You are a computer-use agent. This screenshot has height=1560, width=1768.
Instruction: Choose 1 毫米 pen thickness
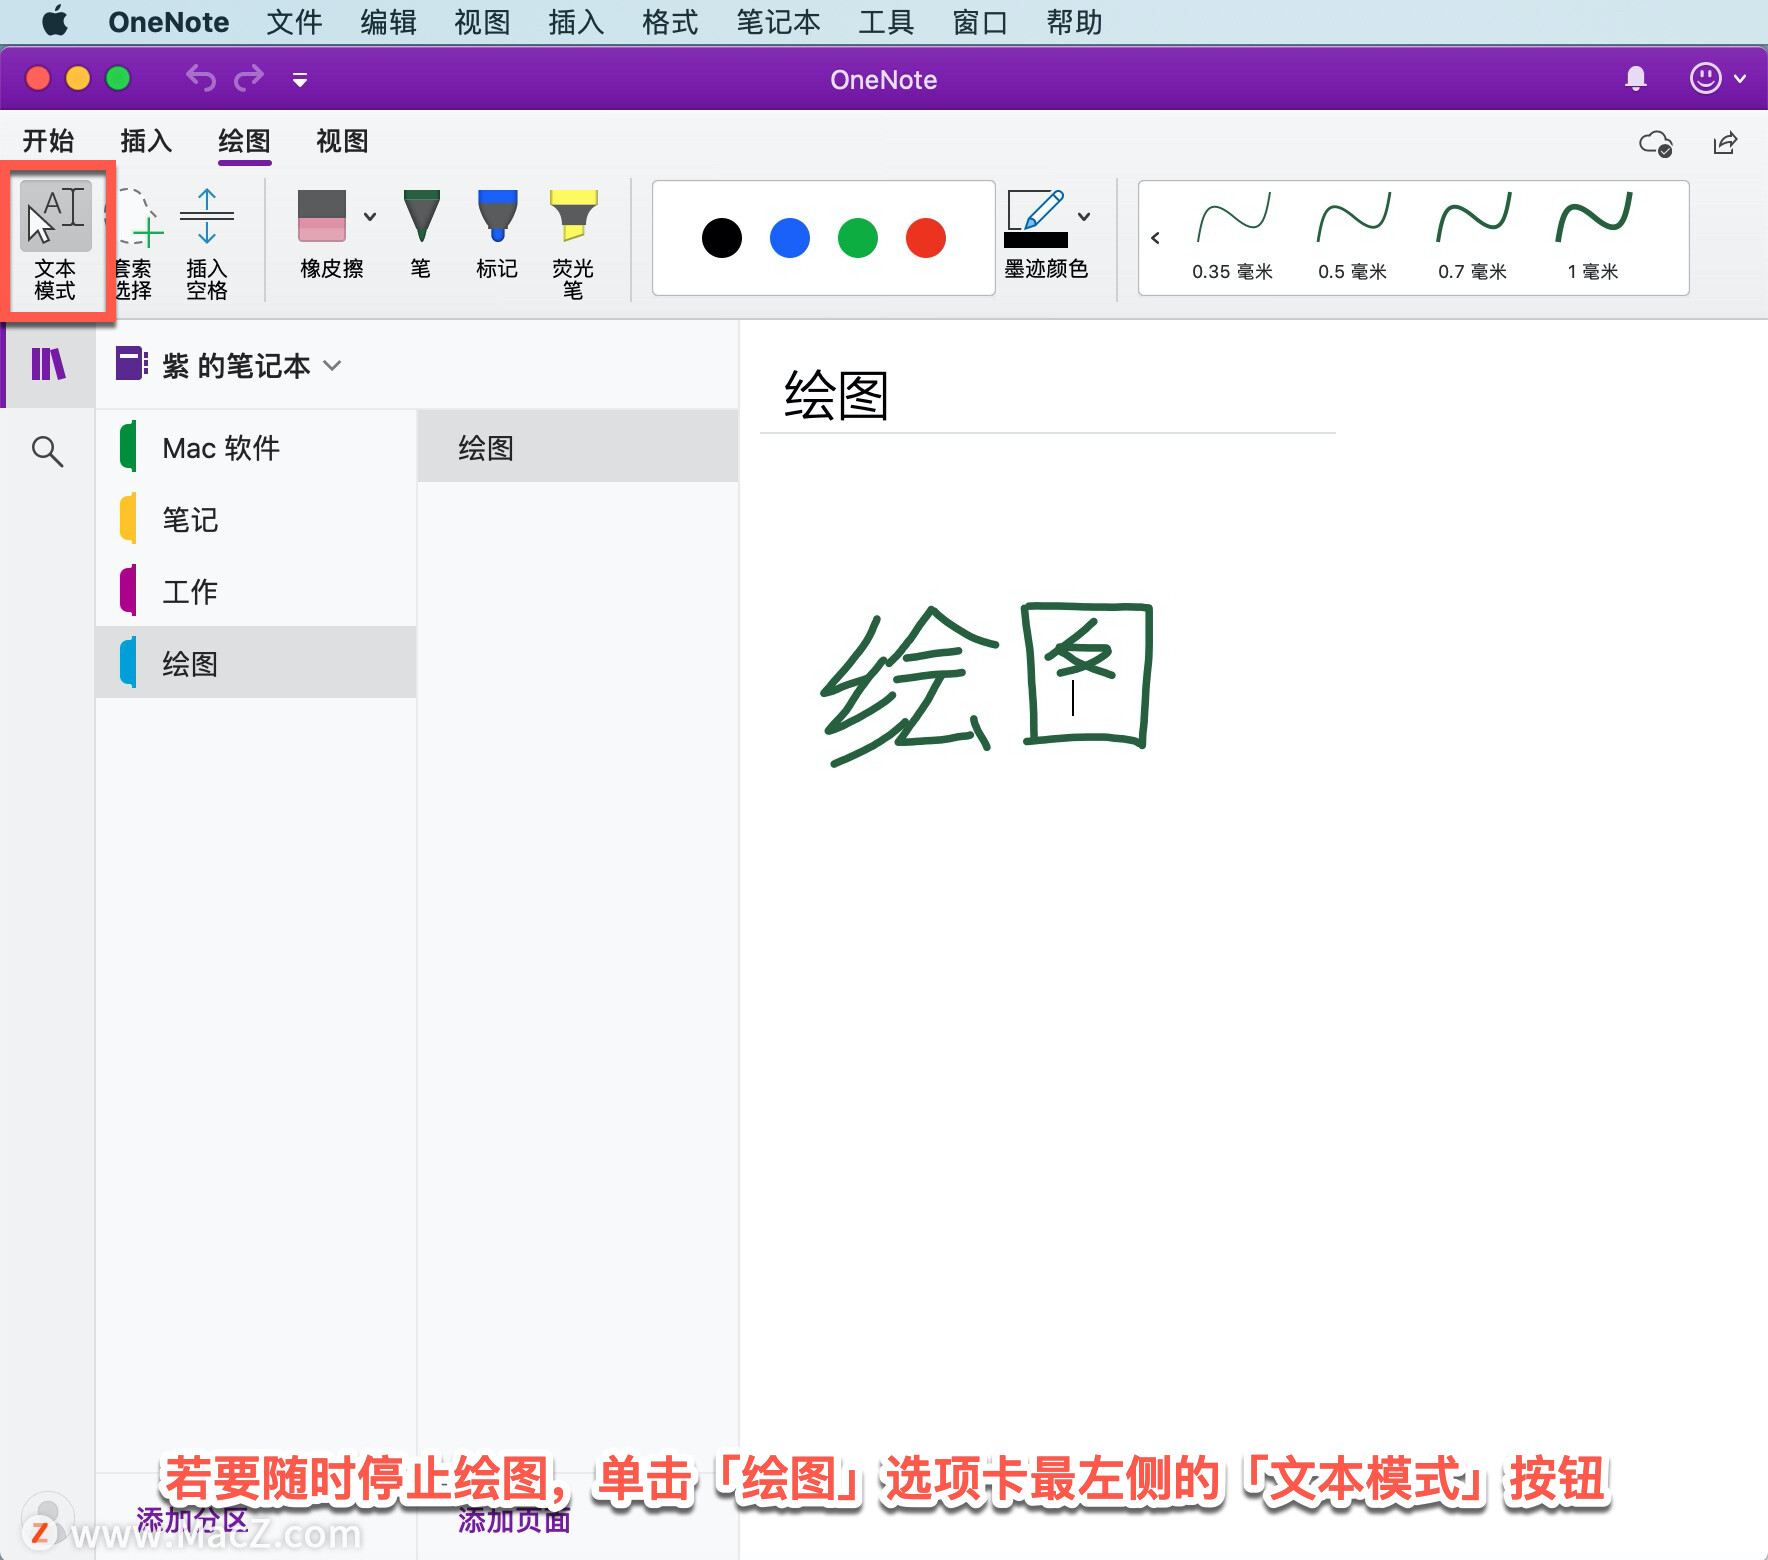click(x=1593, y=236)
